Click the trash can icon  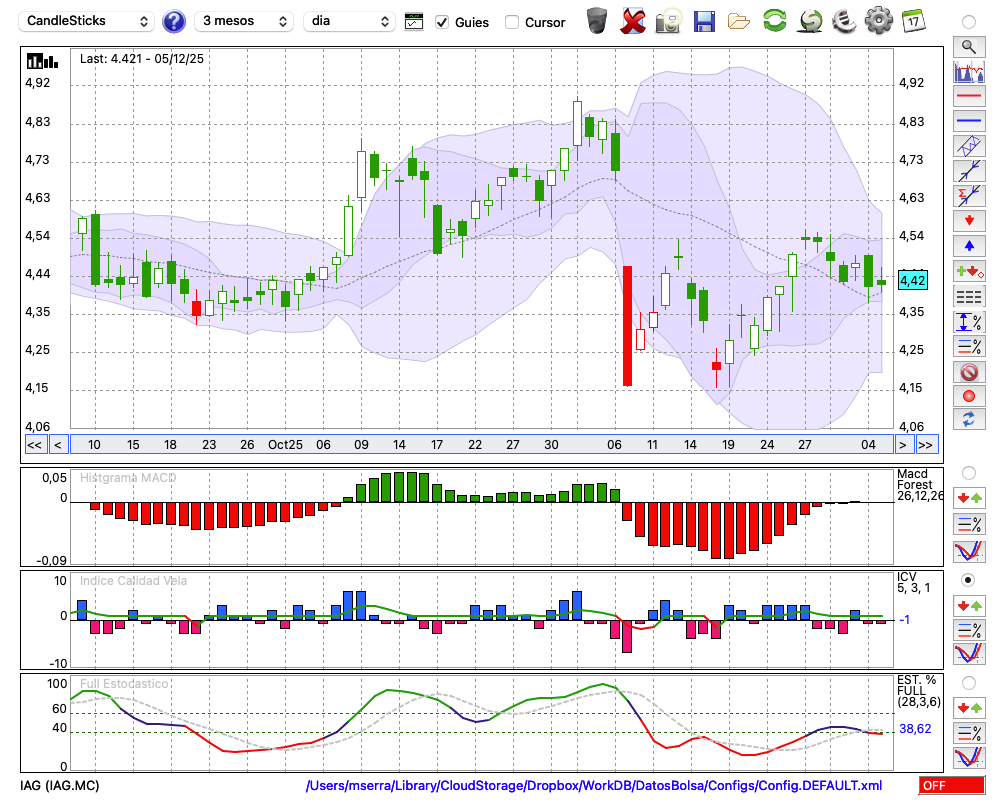[597, 21]
